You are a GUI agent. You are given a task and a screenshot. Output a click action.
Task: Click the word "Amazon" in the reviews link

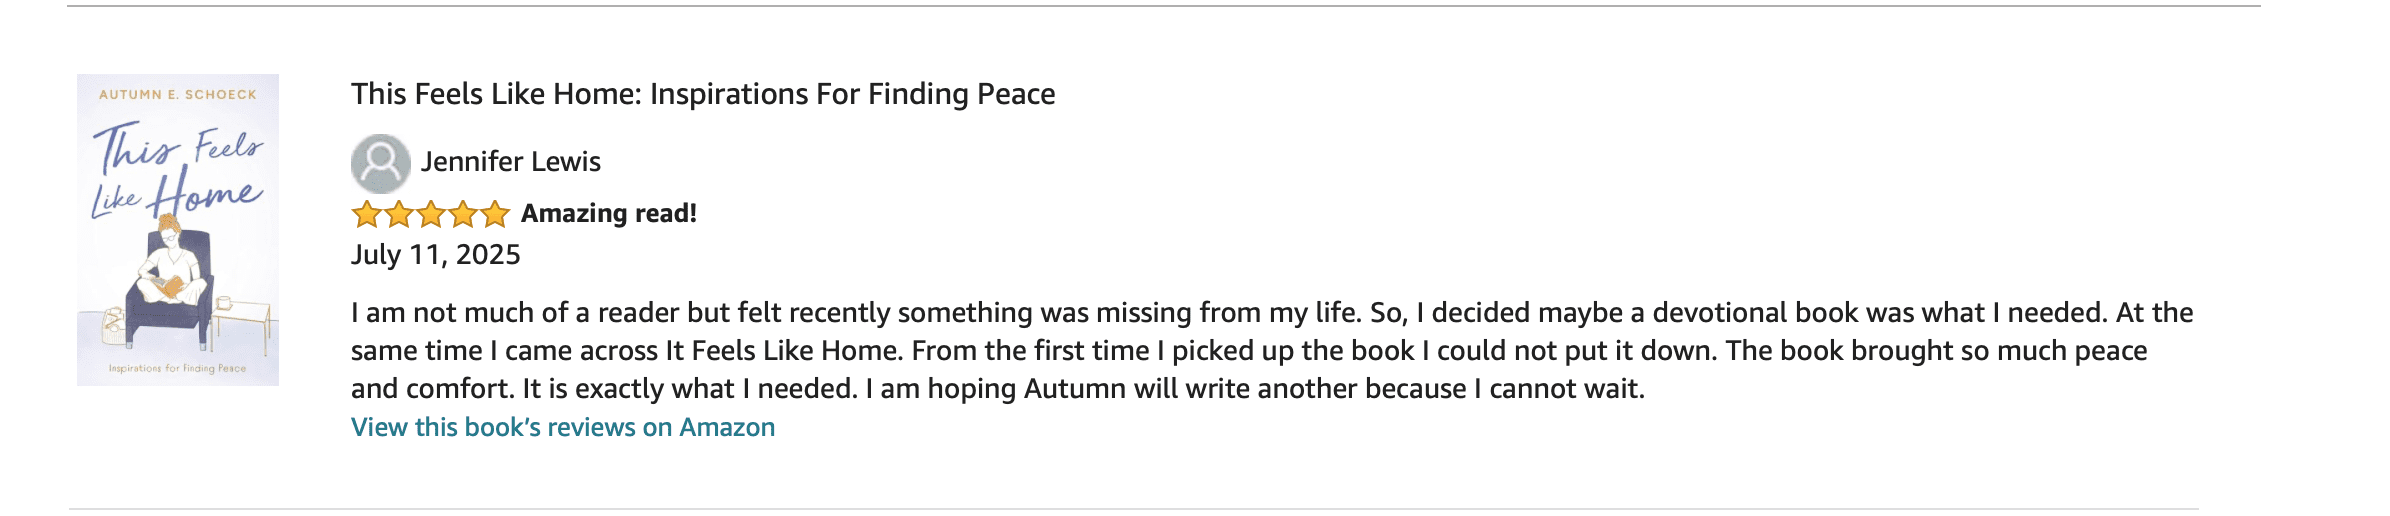click(x=727, y=427)
